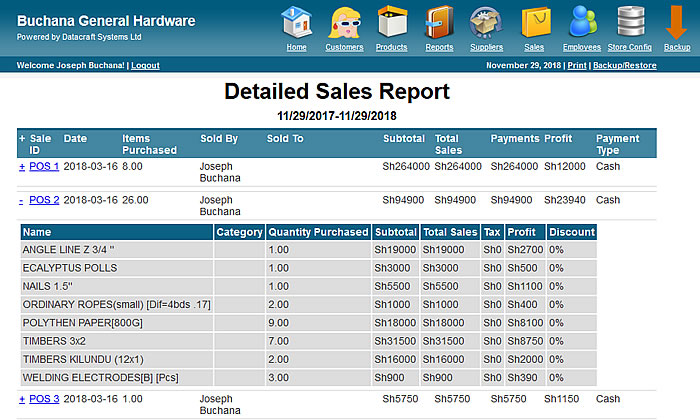The width and height of the screenshot is (700, 420).
Task: Expand the POS 1 sale row
Action: [x=22, y=167]
